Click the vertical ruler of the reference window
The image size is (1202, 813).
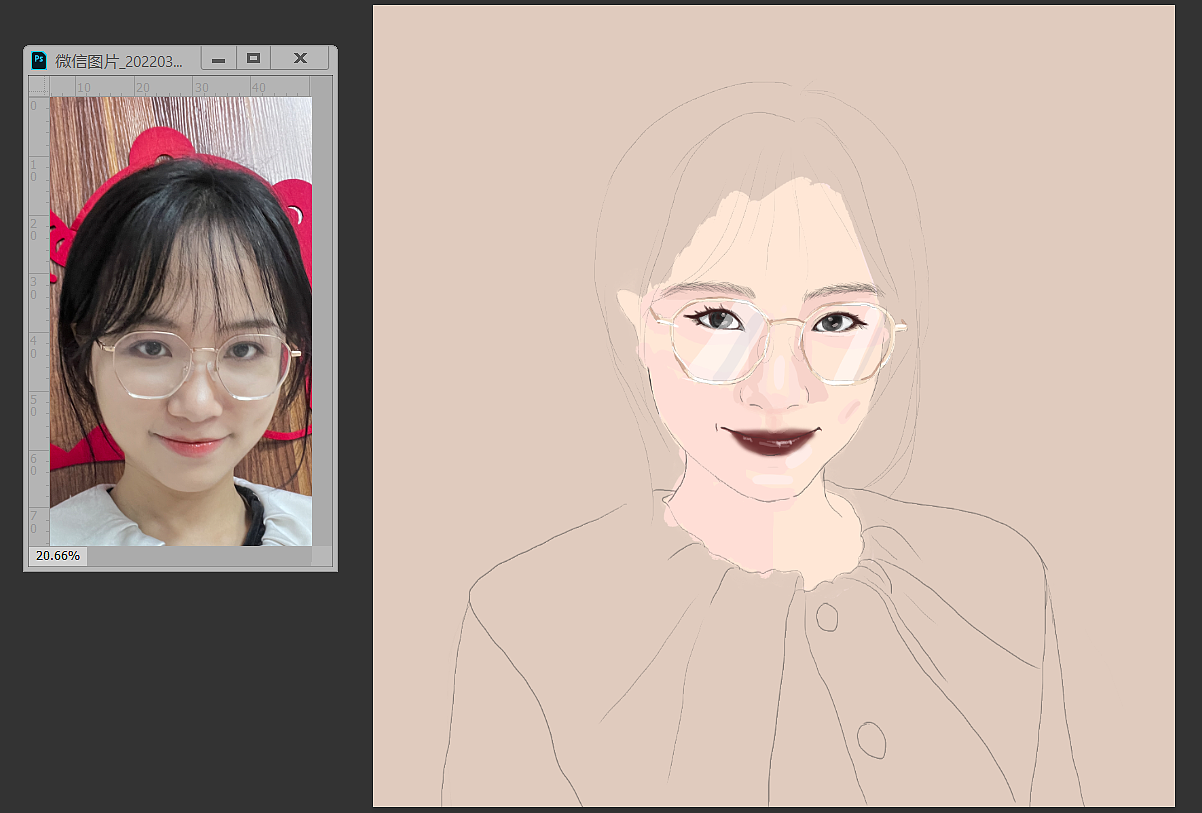coord(39,321)
